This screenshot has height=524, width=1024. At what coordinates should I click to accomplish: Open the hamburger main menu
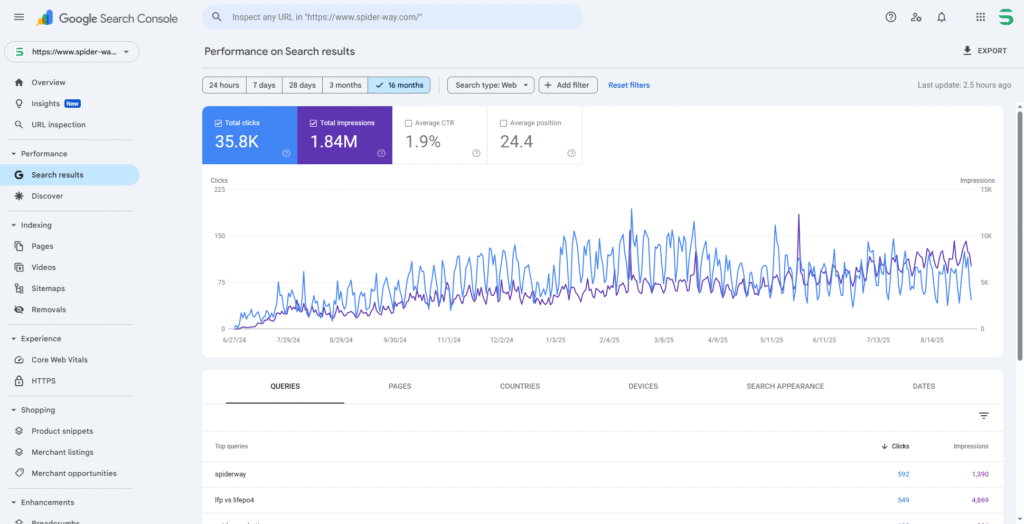[18, 17]
